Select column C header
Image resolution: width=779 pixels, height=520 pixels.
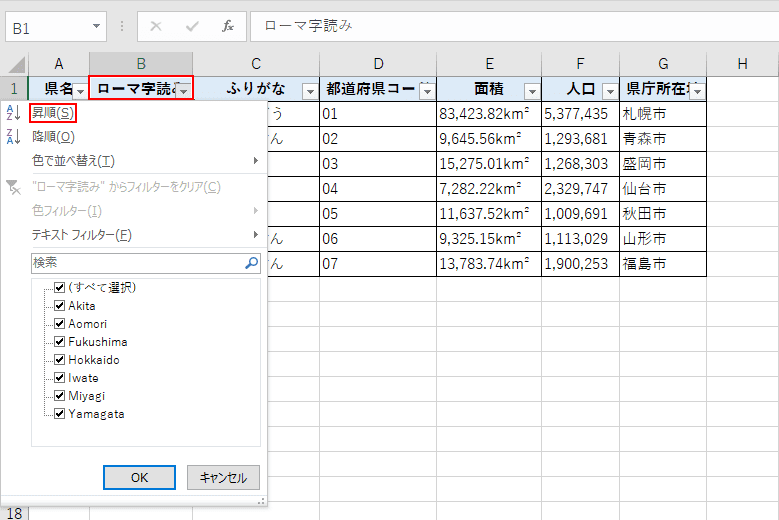point(256,64)
